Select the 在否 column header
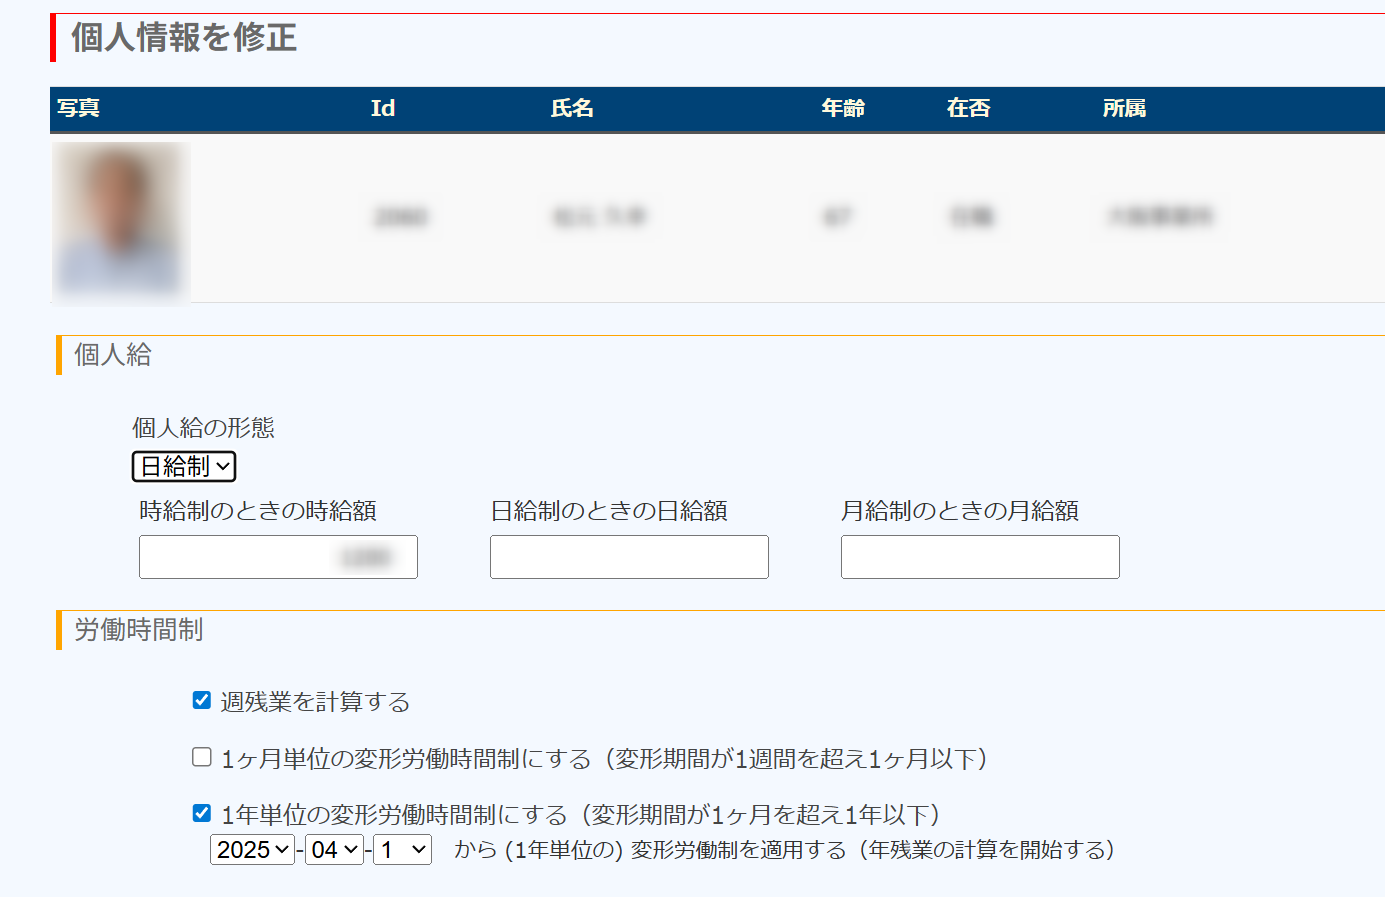 click(968, 108)
